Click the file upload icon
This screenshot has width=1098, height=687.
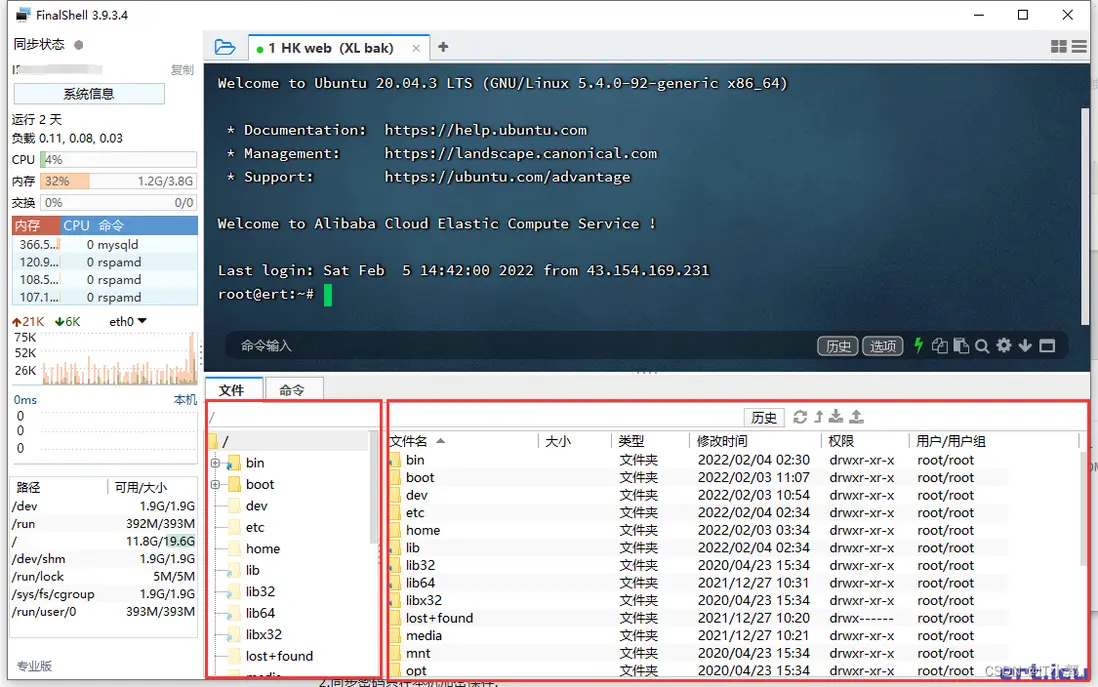coord(856,417)
